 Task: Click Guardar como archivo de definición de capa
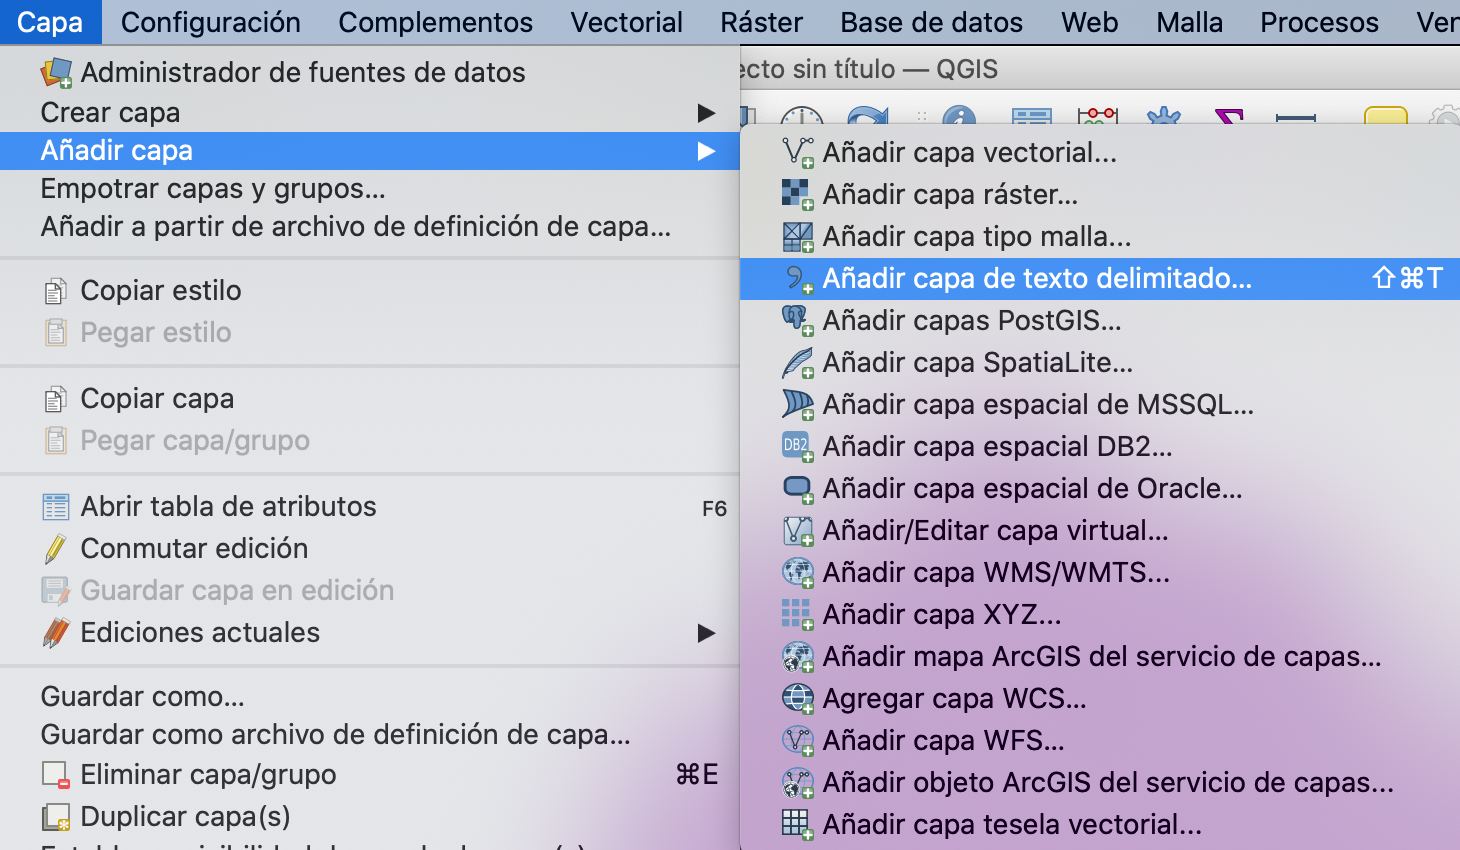coord(335,734)
